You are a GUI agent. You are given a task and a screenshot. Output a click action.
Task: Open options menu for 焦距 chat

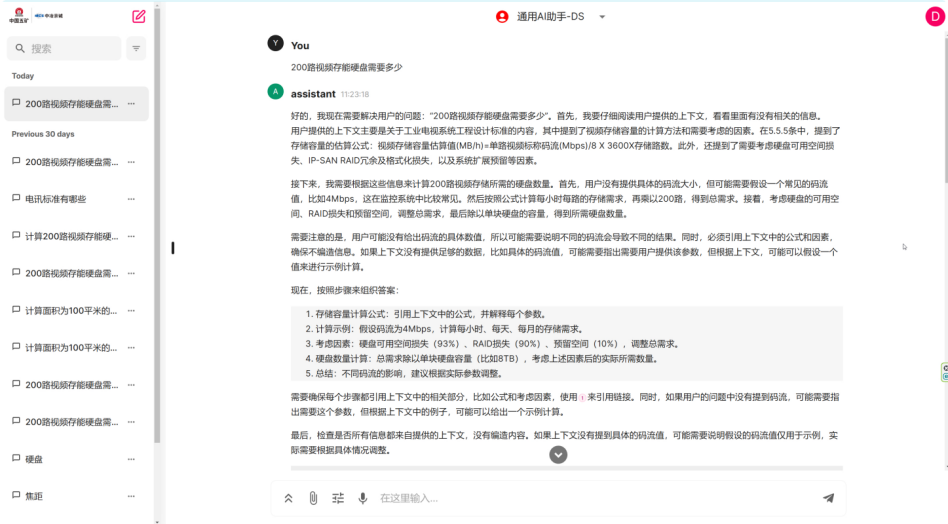[131, 496]
